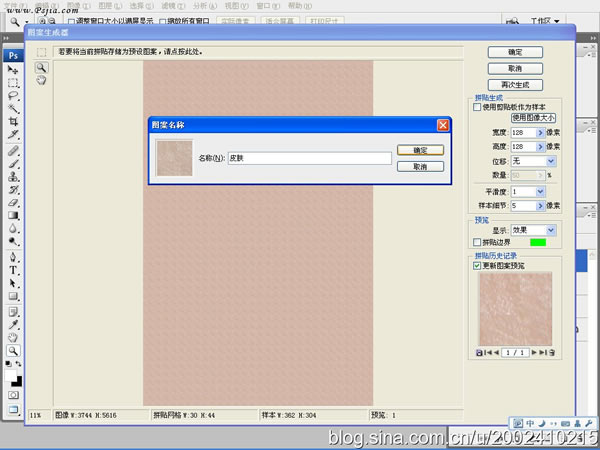Reset default foreground/background colors
Image resolution: width=600 pixels, height=450 pixels.
pyautogui.click(x=8, y=364)
